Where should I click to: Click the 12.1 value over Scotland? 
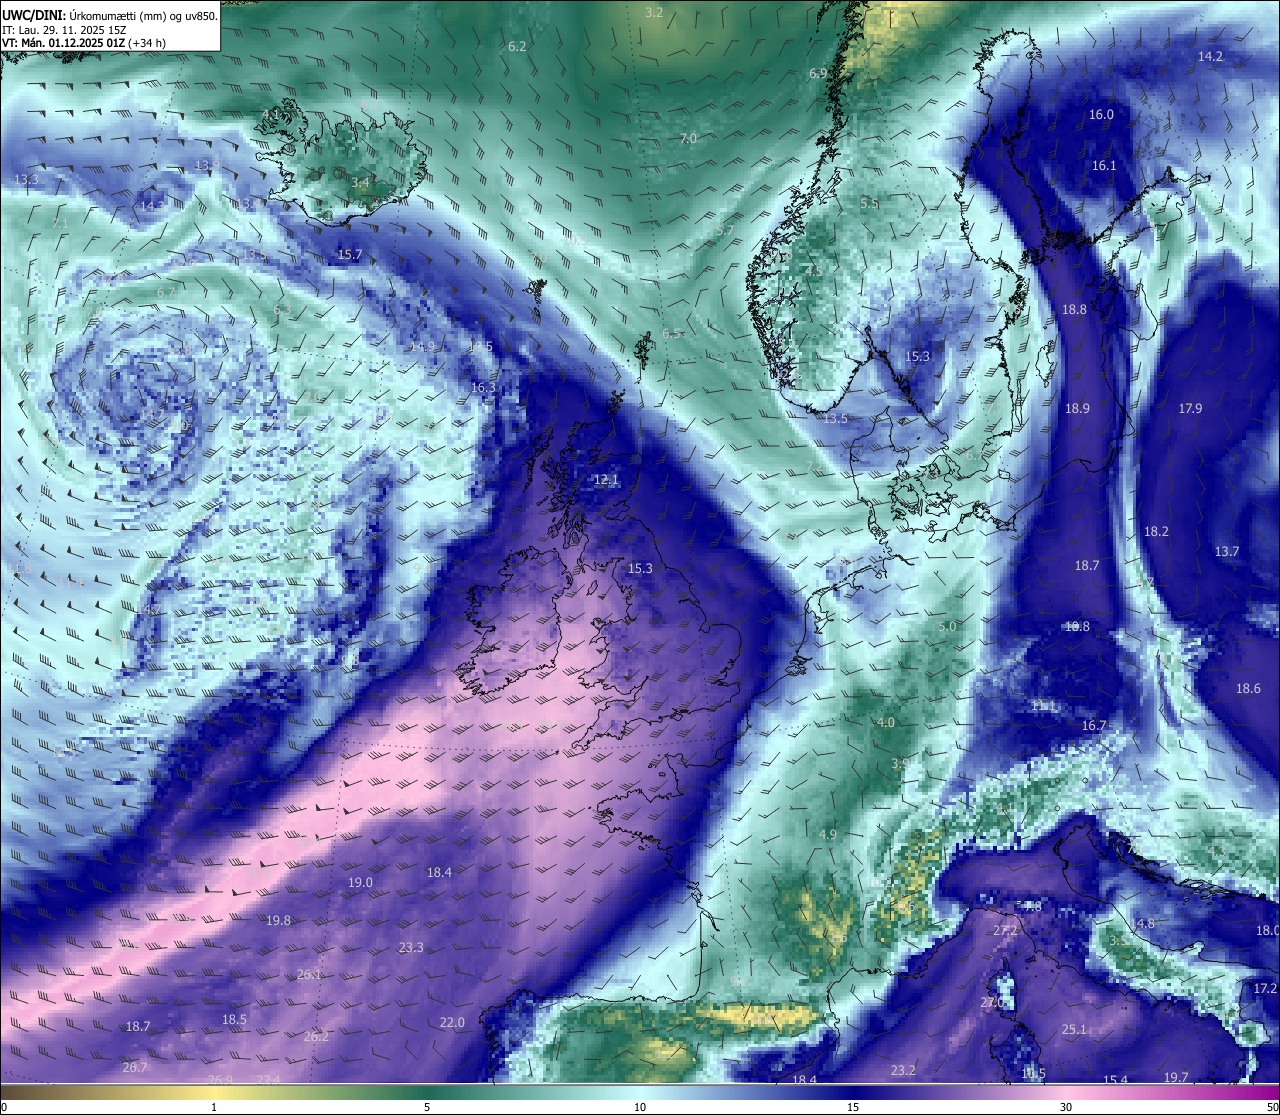606,481
